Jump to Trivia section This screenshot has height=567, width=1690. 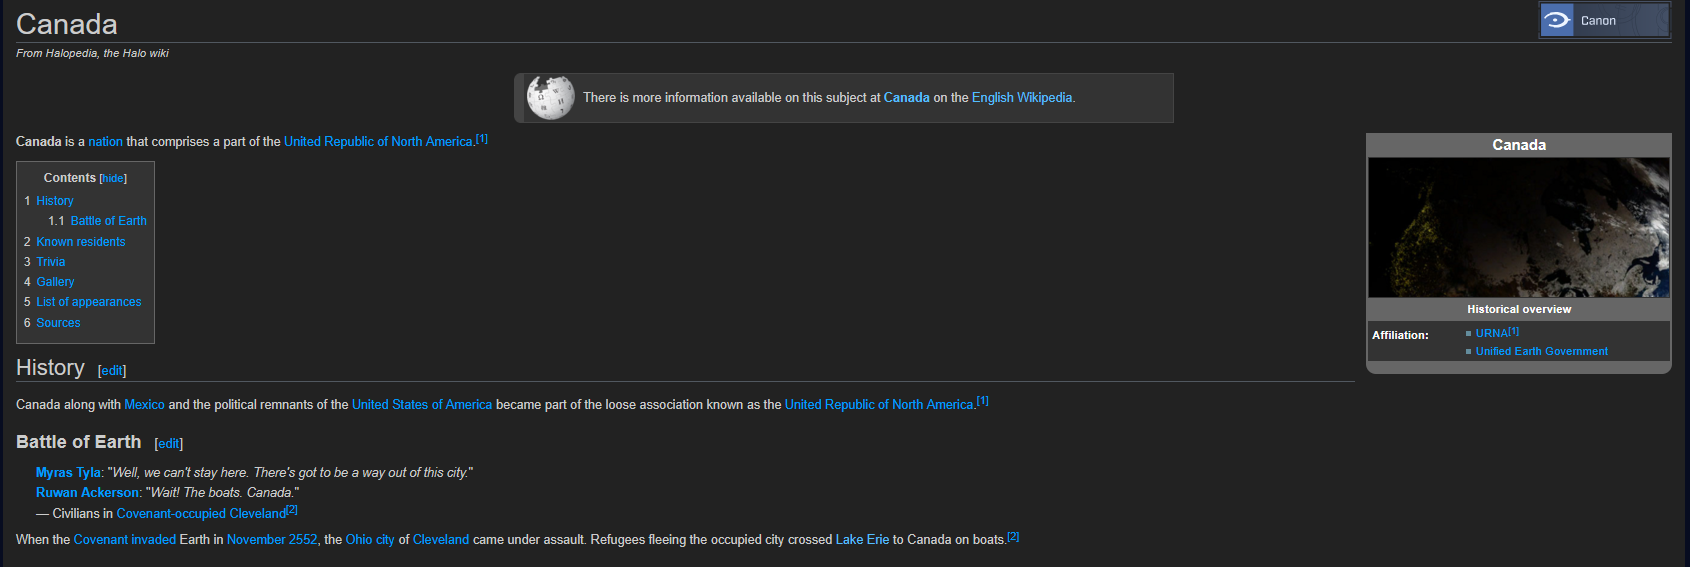pos(51,262)
